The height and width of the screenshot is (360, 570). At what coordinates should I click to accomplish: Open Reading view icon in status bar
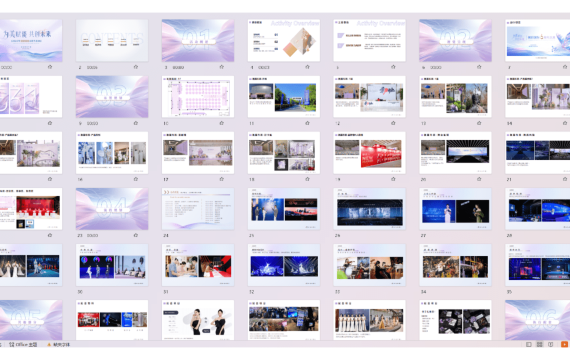click(550, 344)
